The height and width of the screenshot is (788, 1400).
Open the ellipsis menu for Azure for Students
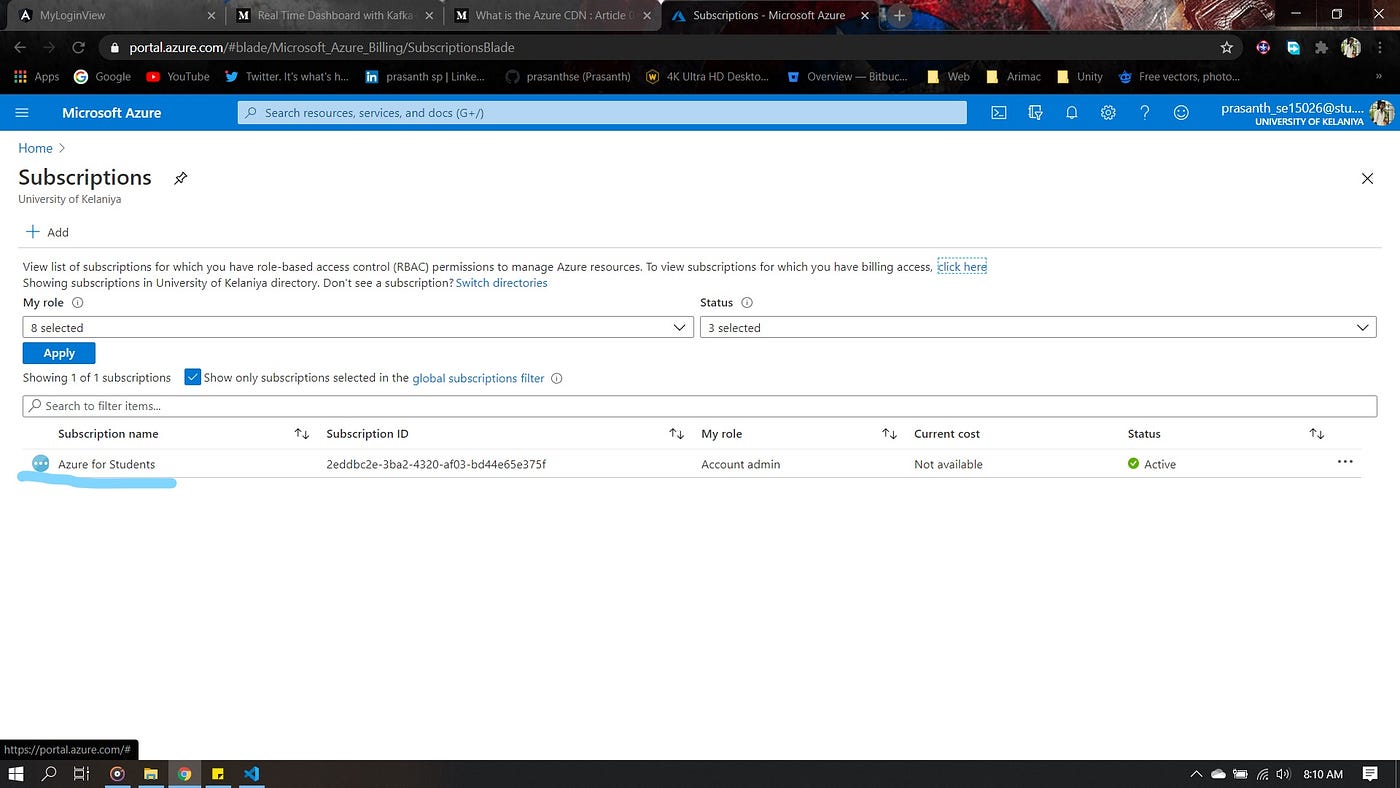click(x=1345, y=462)
